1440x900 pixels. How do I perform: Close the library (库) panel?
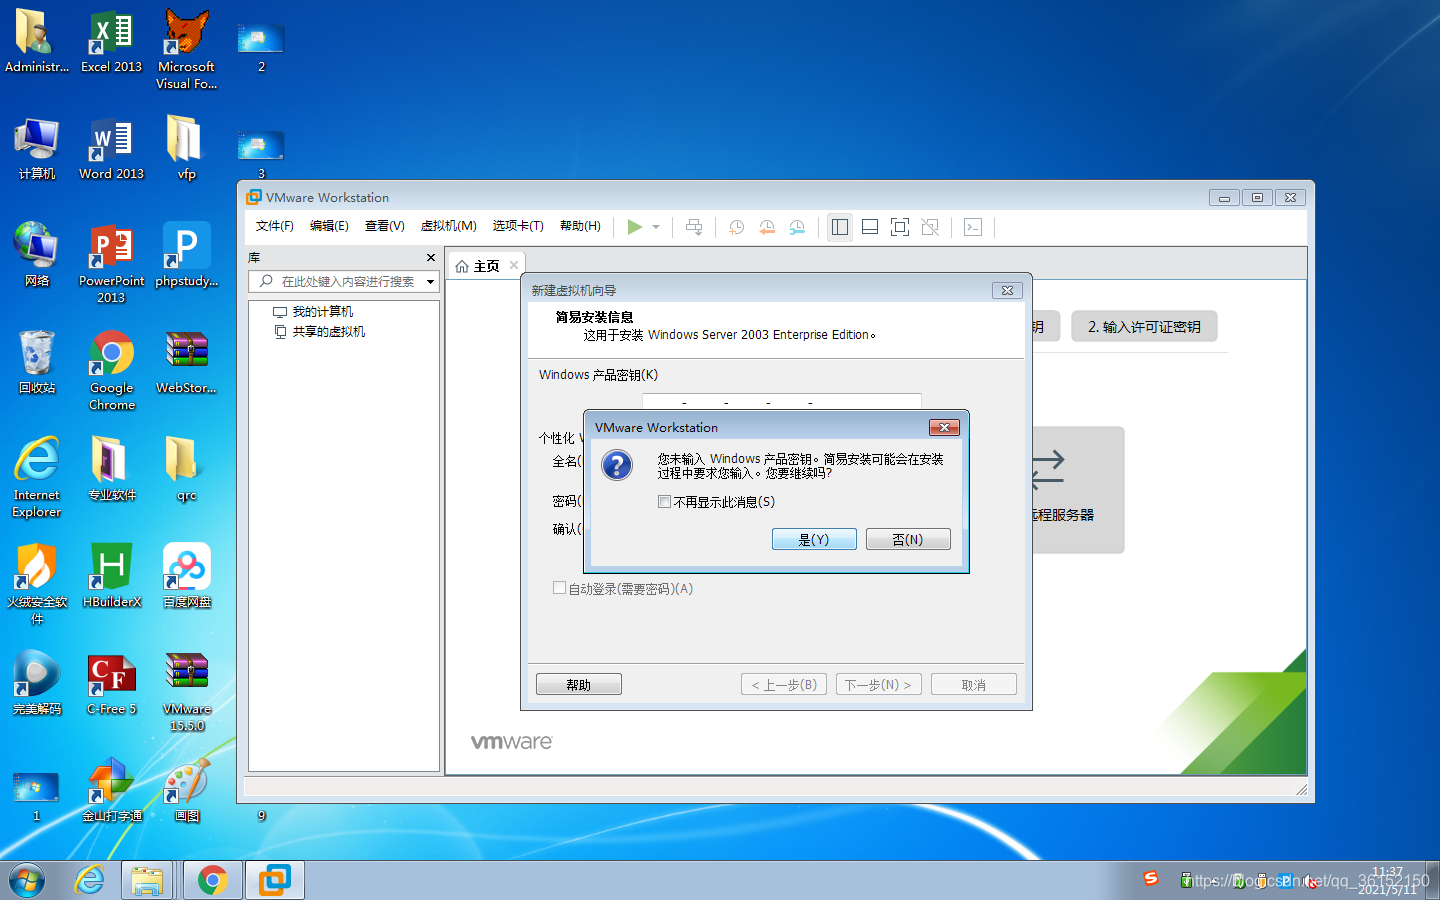tap(431, 258)
